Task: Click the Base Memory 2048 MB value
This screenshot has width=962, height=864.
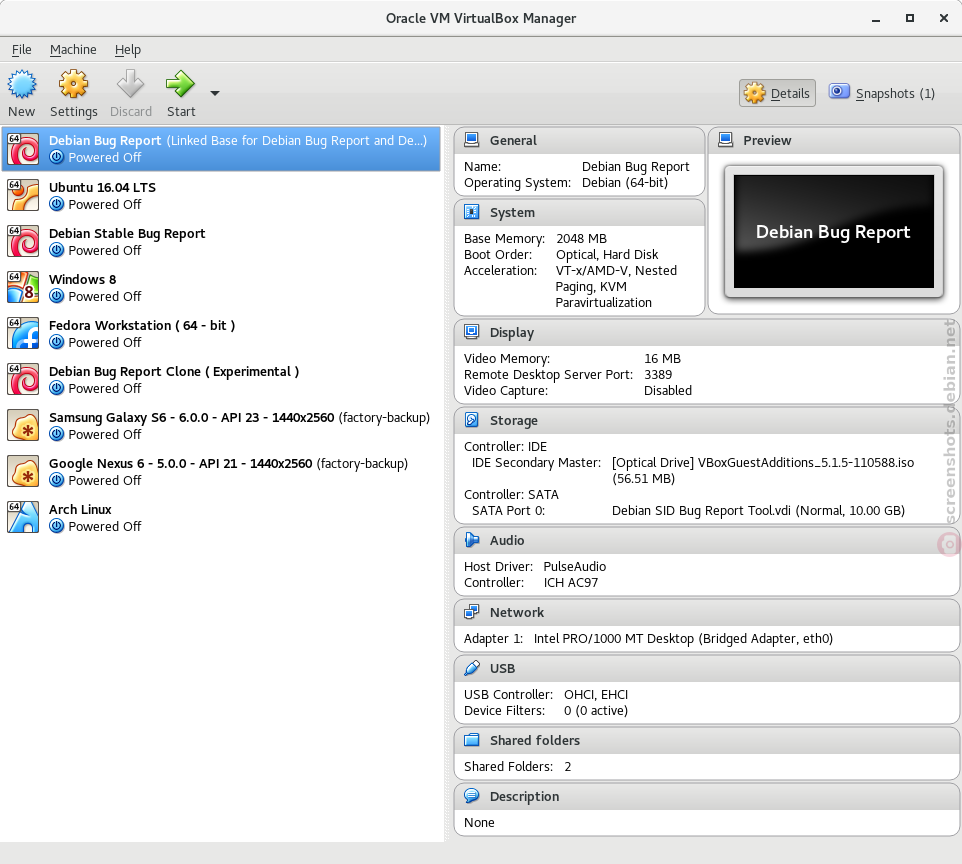Action: pyautogui.click(x=581, y=238)
